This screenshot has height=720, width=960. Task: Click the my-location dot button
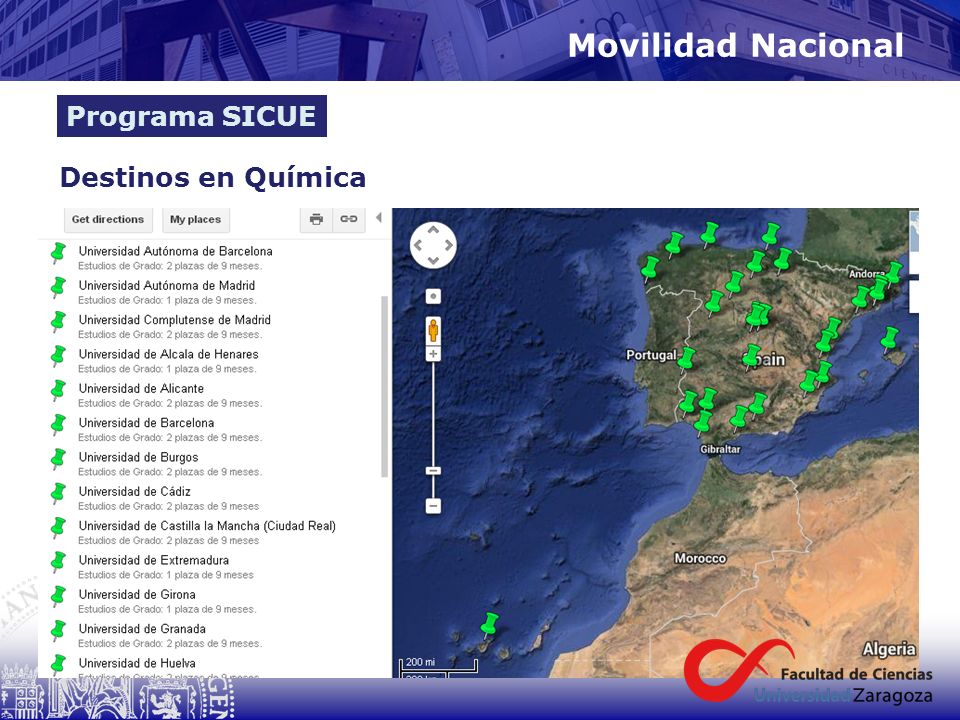pyautogui.click(x=433, y=297)
